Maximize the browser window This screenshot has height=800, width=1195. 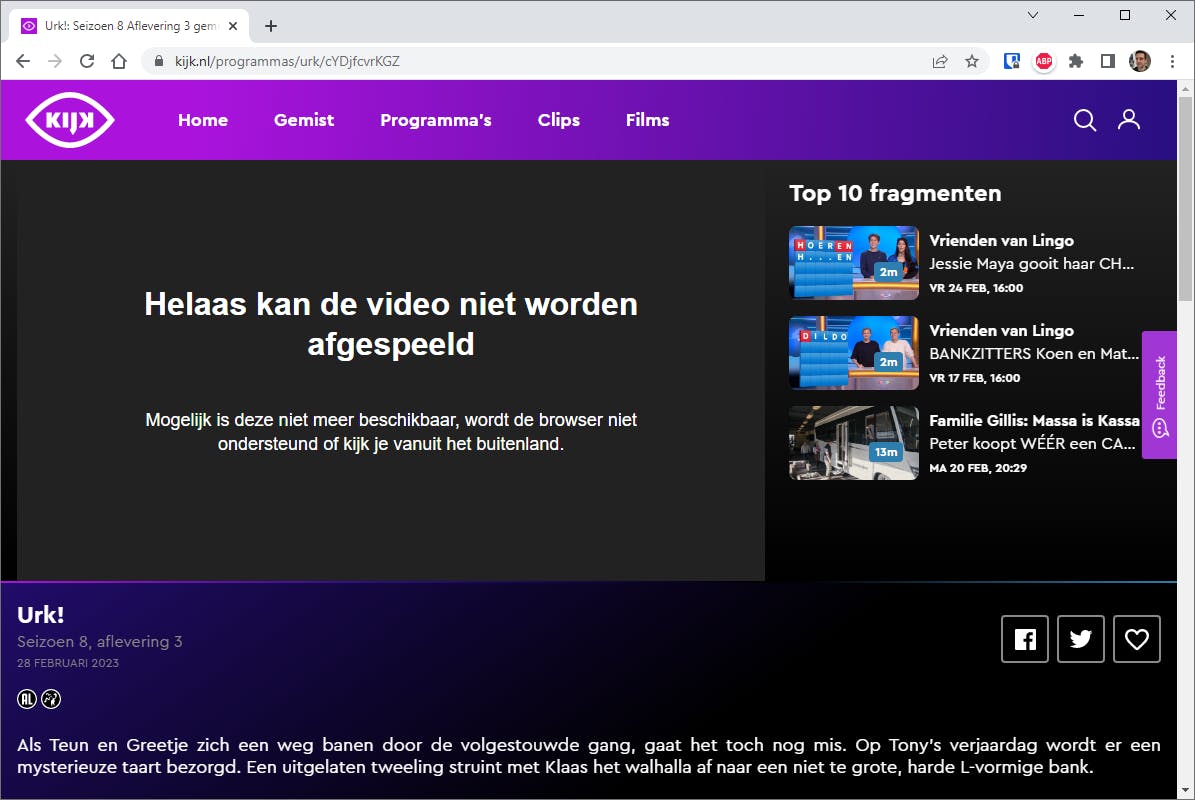pyautogui.click(x=1125, y=15)
